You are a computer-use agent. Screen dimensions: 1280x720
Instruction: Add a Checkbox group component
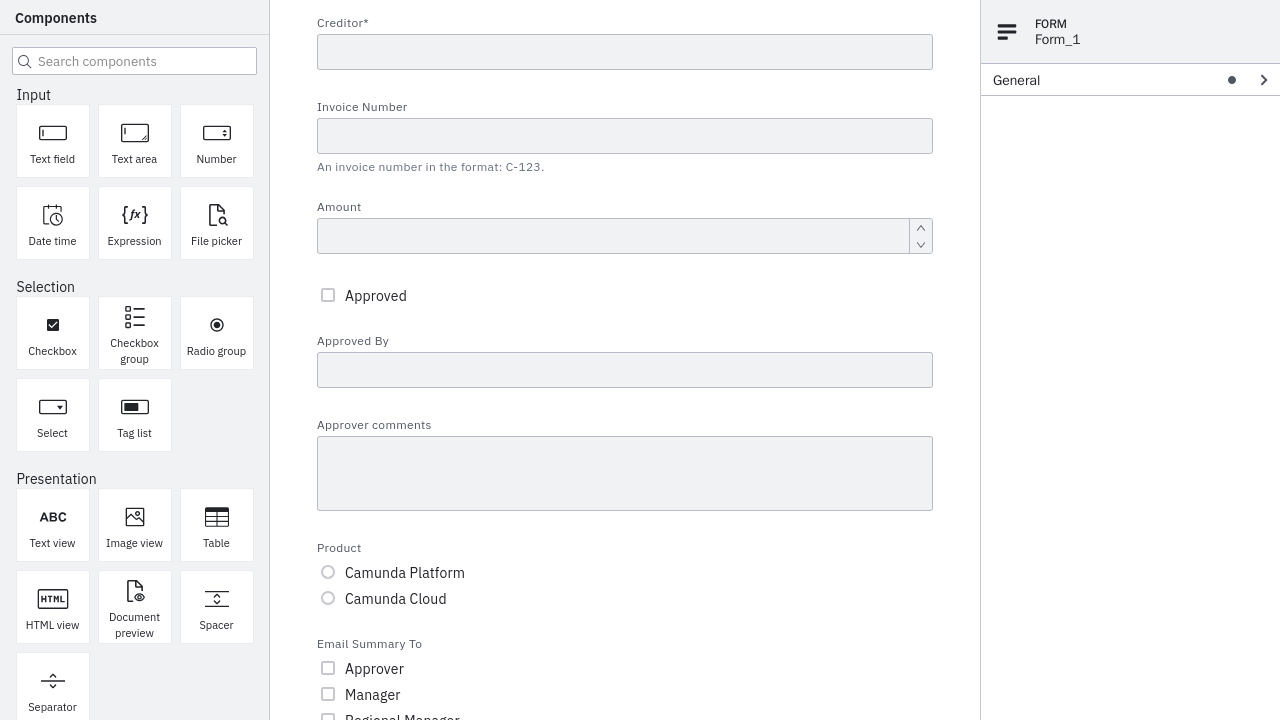pyautogui.click(x=135, y=333)
